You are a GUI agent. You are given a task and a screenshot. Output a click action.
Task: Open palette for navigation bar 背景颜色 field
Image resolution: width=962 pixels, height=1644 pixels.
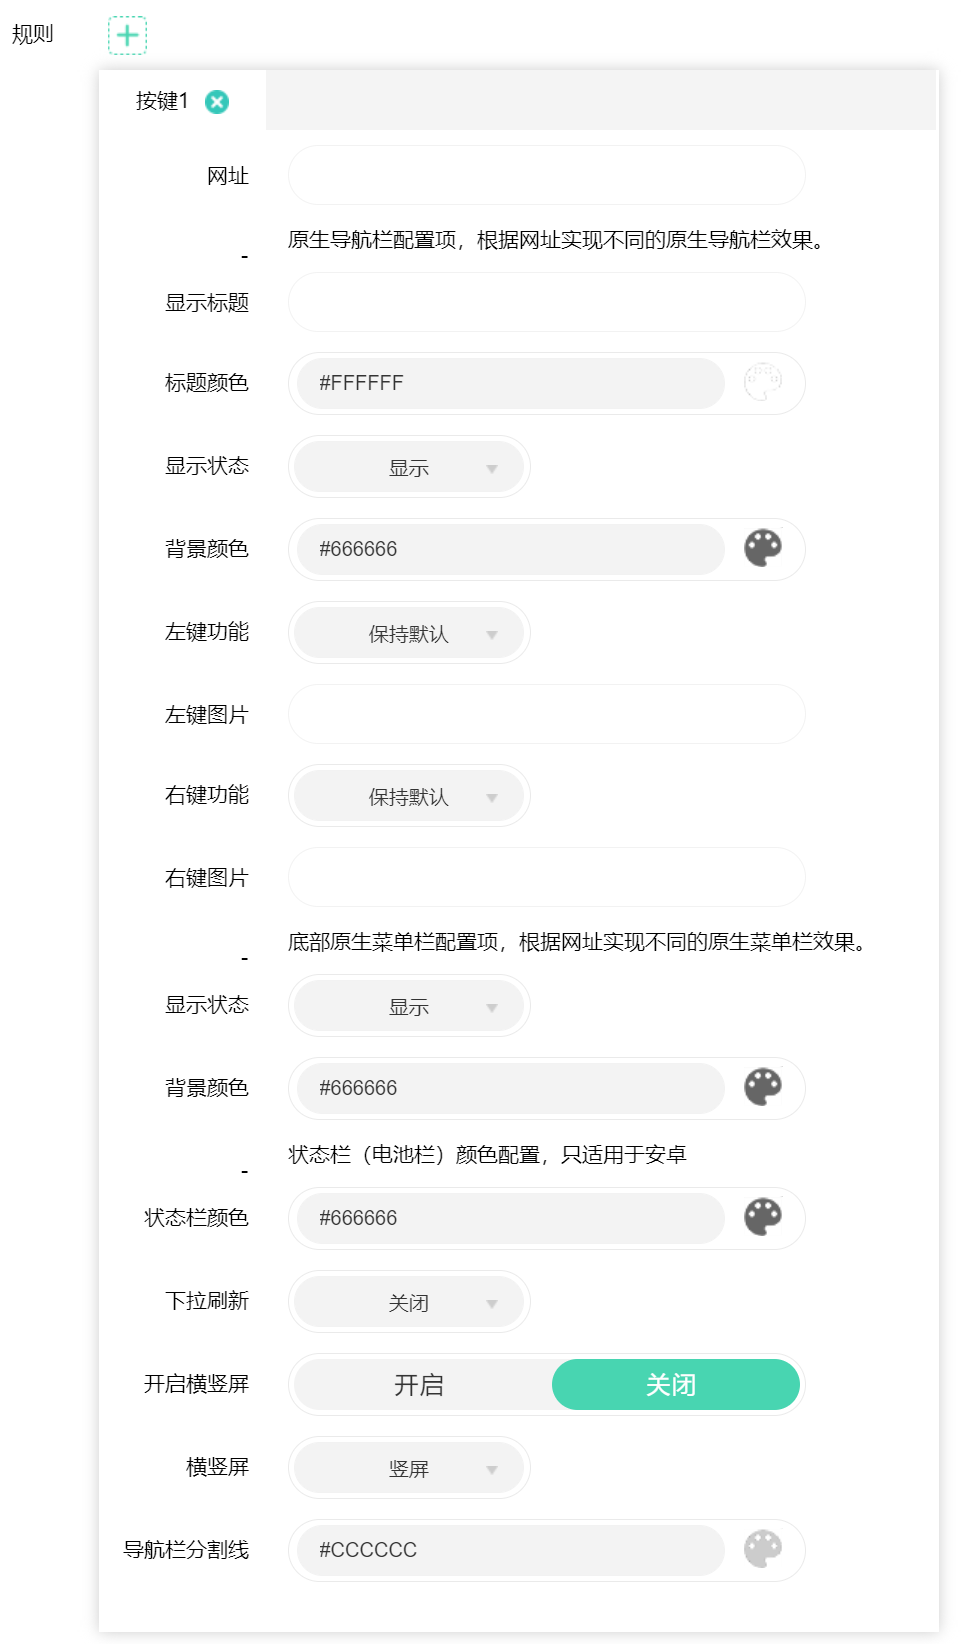(763, 549)
